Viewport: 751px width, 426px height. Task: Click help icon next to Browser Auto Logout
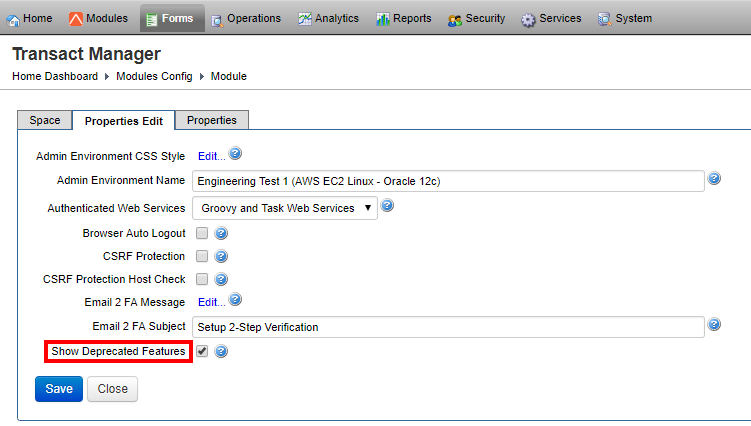coord(222,233)
